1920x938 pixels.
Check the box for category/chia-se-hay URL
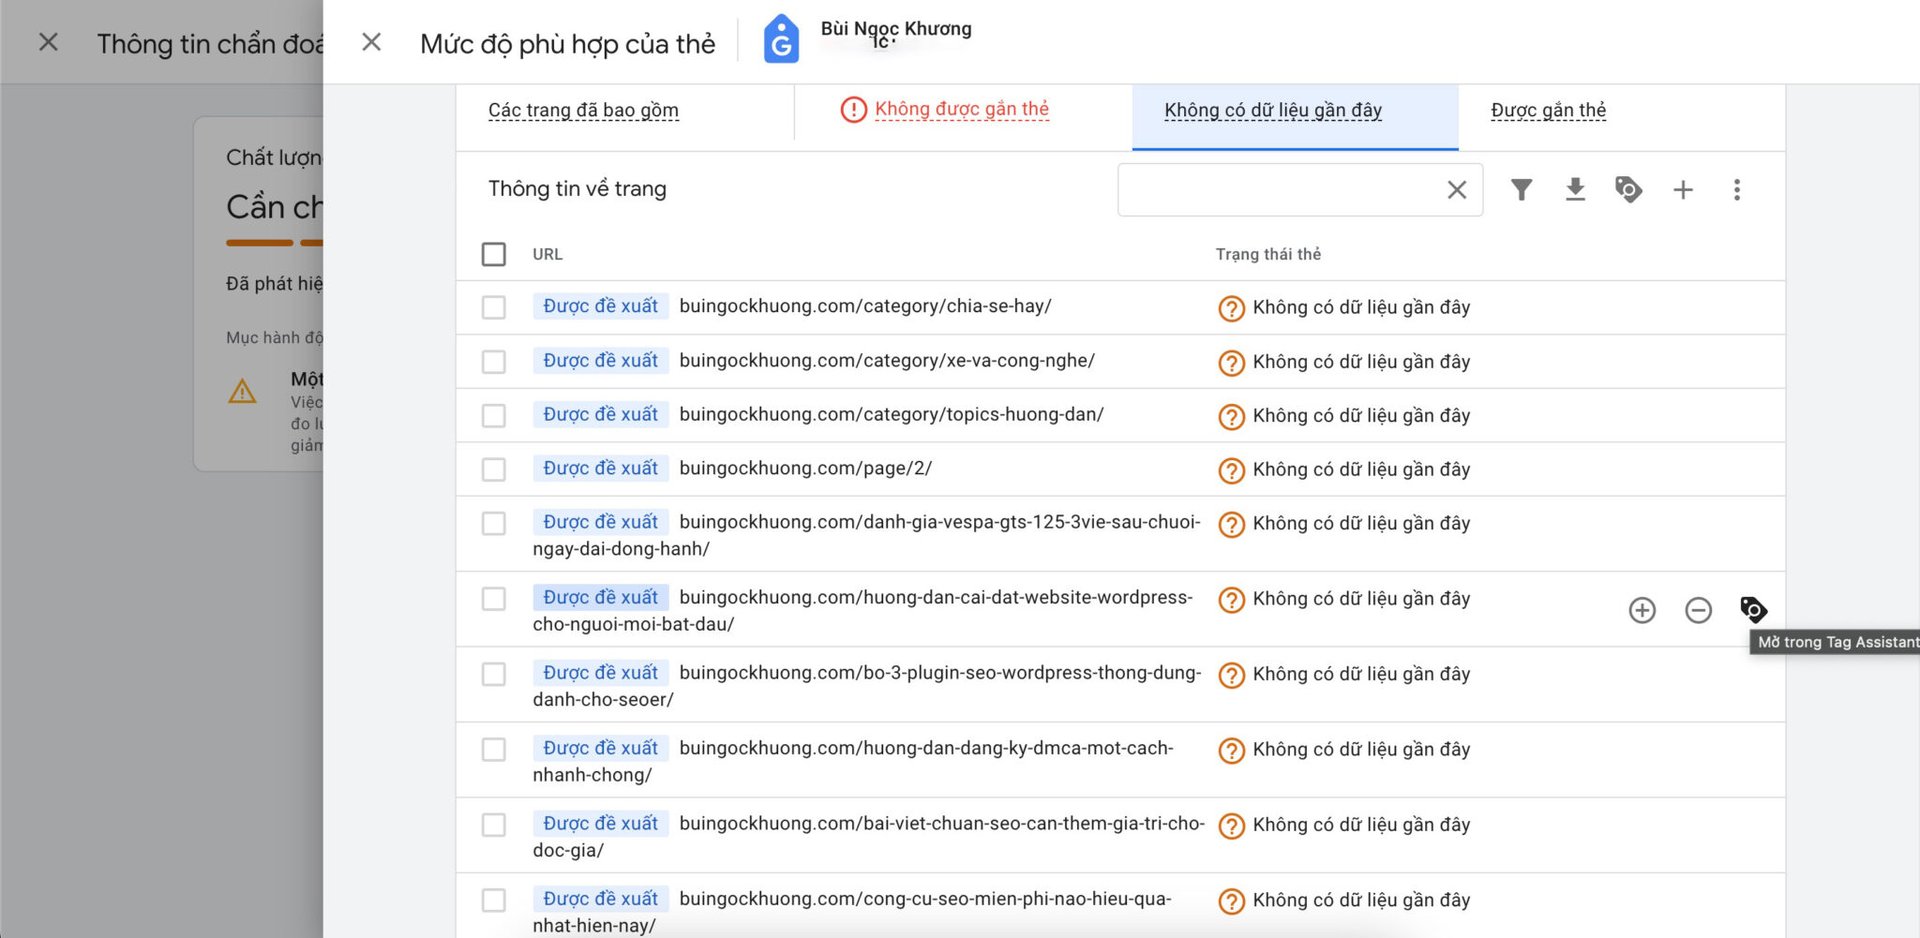coord(494,307)
